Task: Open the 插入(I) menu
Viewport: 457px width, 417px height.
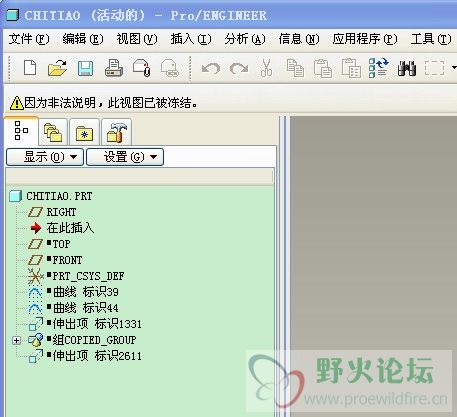Action: point(191,39)
